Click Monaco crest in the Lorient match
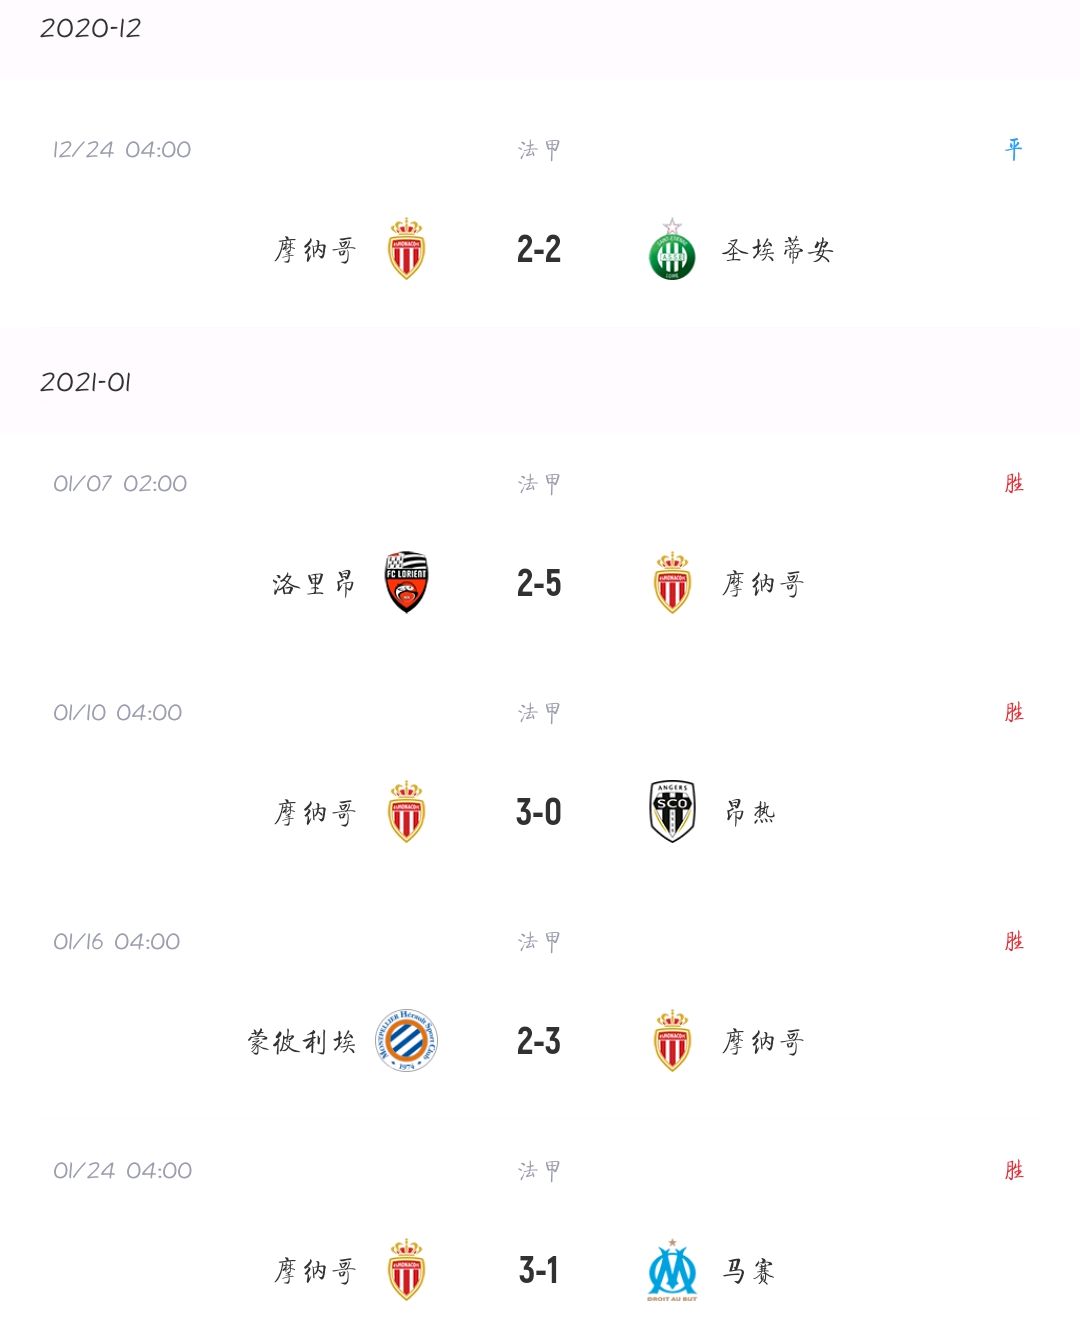This screenshot has height=1323, width=1080. pos(672,582)
